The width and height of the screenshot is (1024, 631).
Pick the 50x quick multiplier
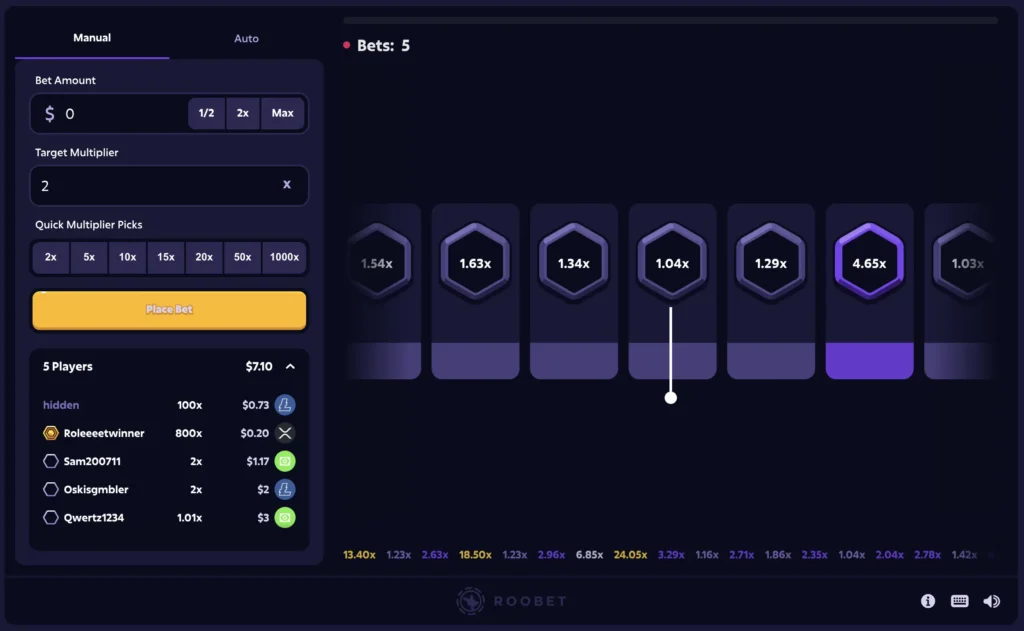(242, 257)
